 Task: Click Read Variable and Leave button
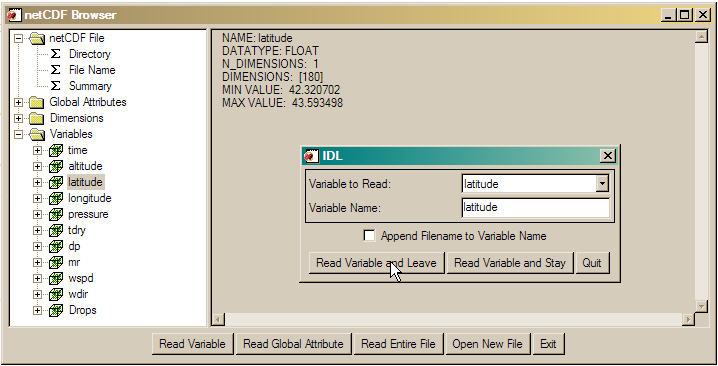(x=376, y=263)
